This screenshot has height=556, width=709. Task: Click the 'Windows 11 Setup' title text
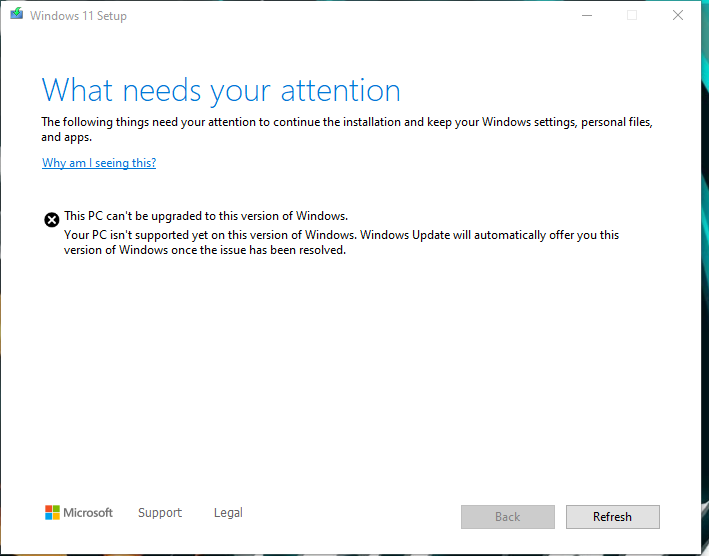[x=78, y=16]
